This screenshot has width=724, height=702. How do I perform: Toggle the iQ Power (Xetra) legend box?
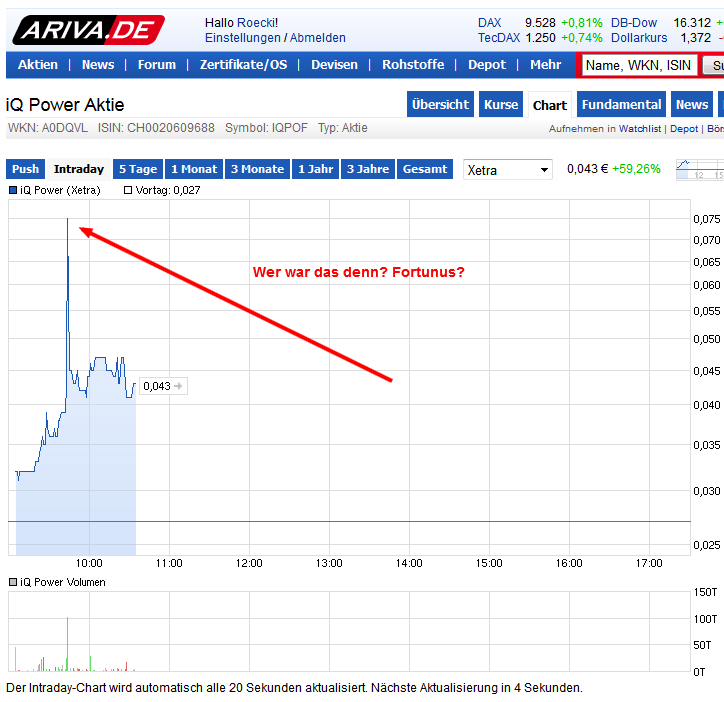coord(13,190)
